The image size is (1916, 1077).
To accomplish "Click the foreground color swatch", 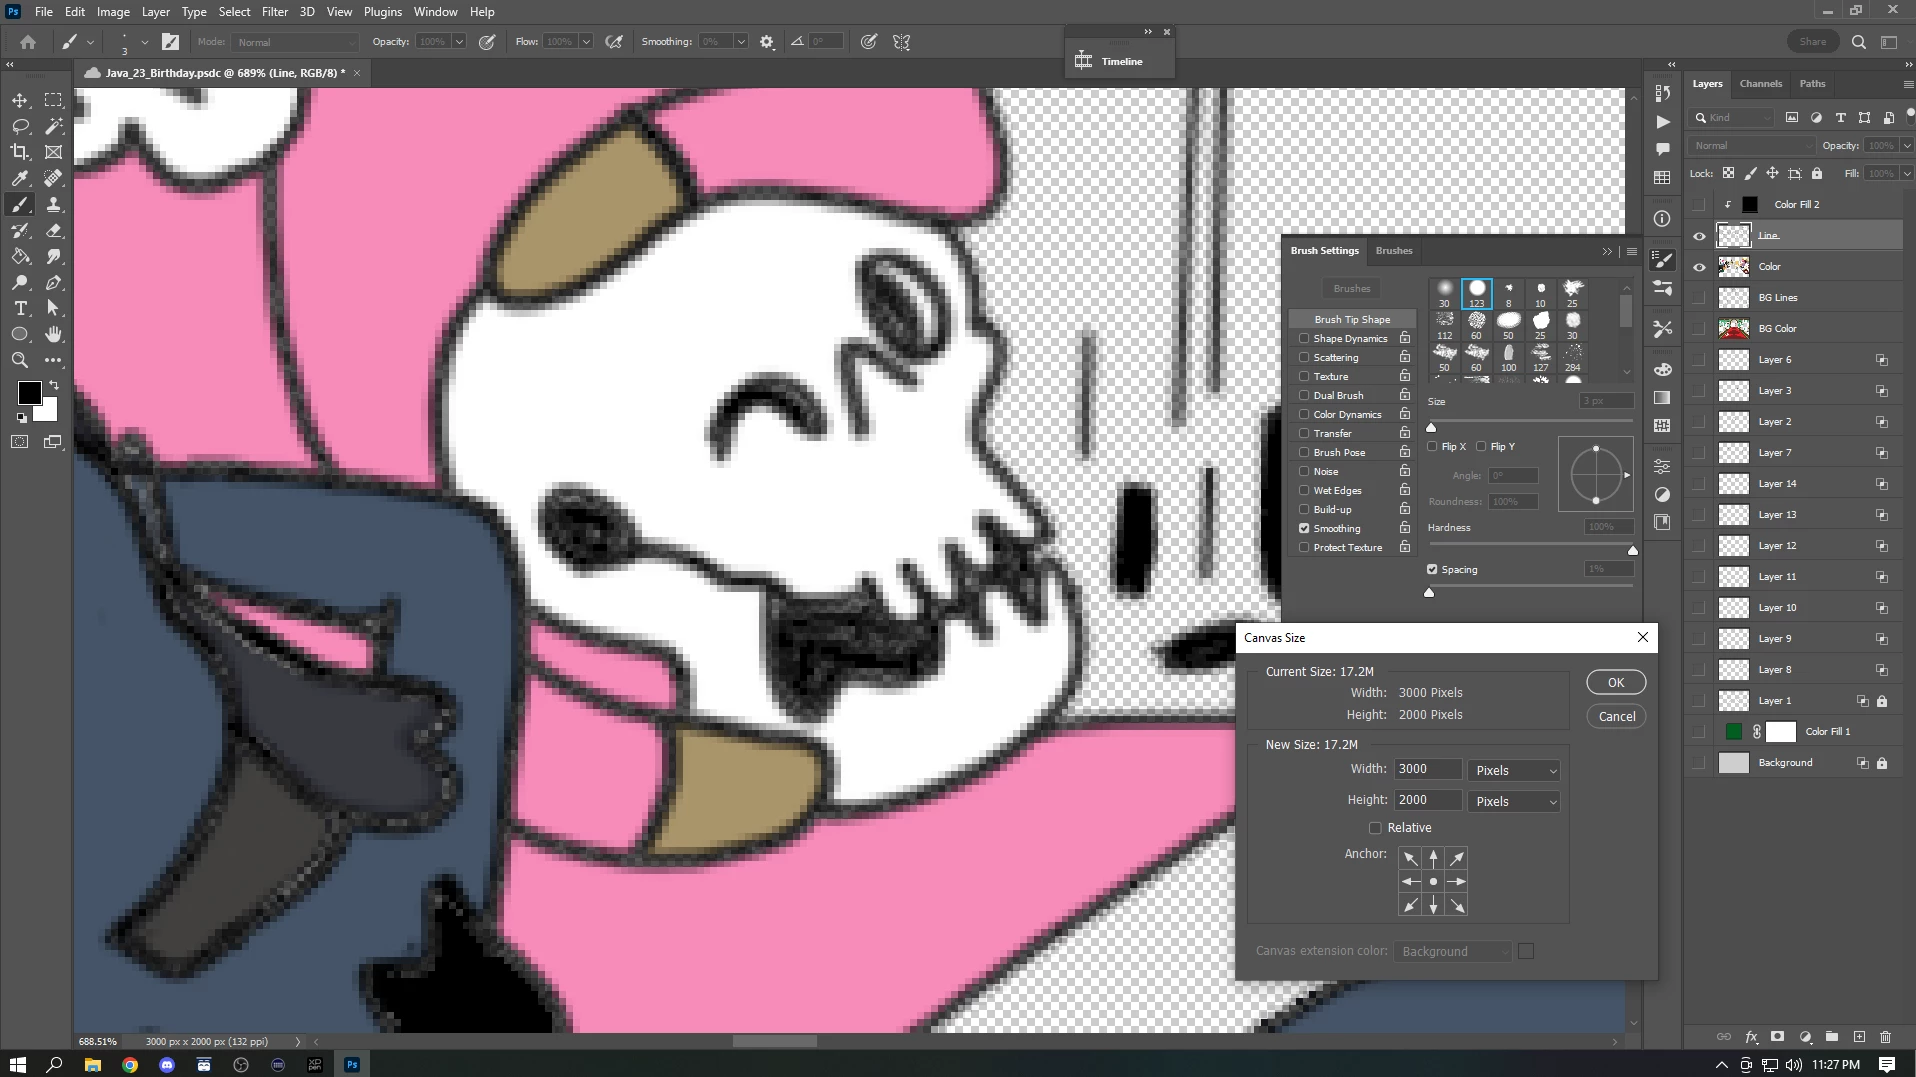I will pyautogui.click(x=29, y=393).
